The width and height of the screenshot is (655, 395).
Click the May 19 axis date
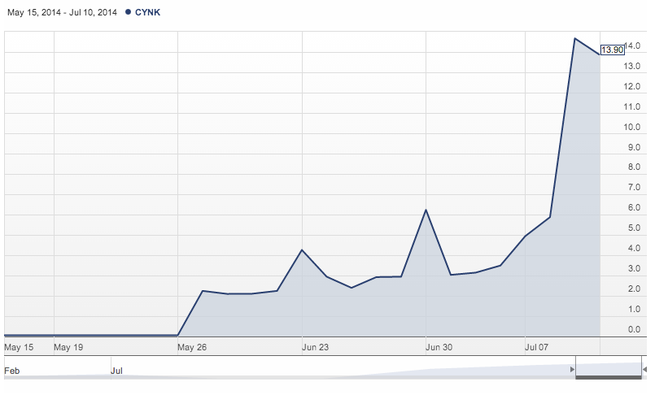coord(68,347)
